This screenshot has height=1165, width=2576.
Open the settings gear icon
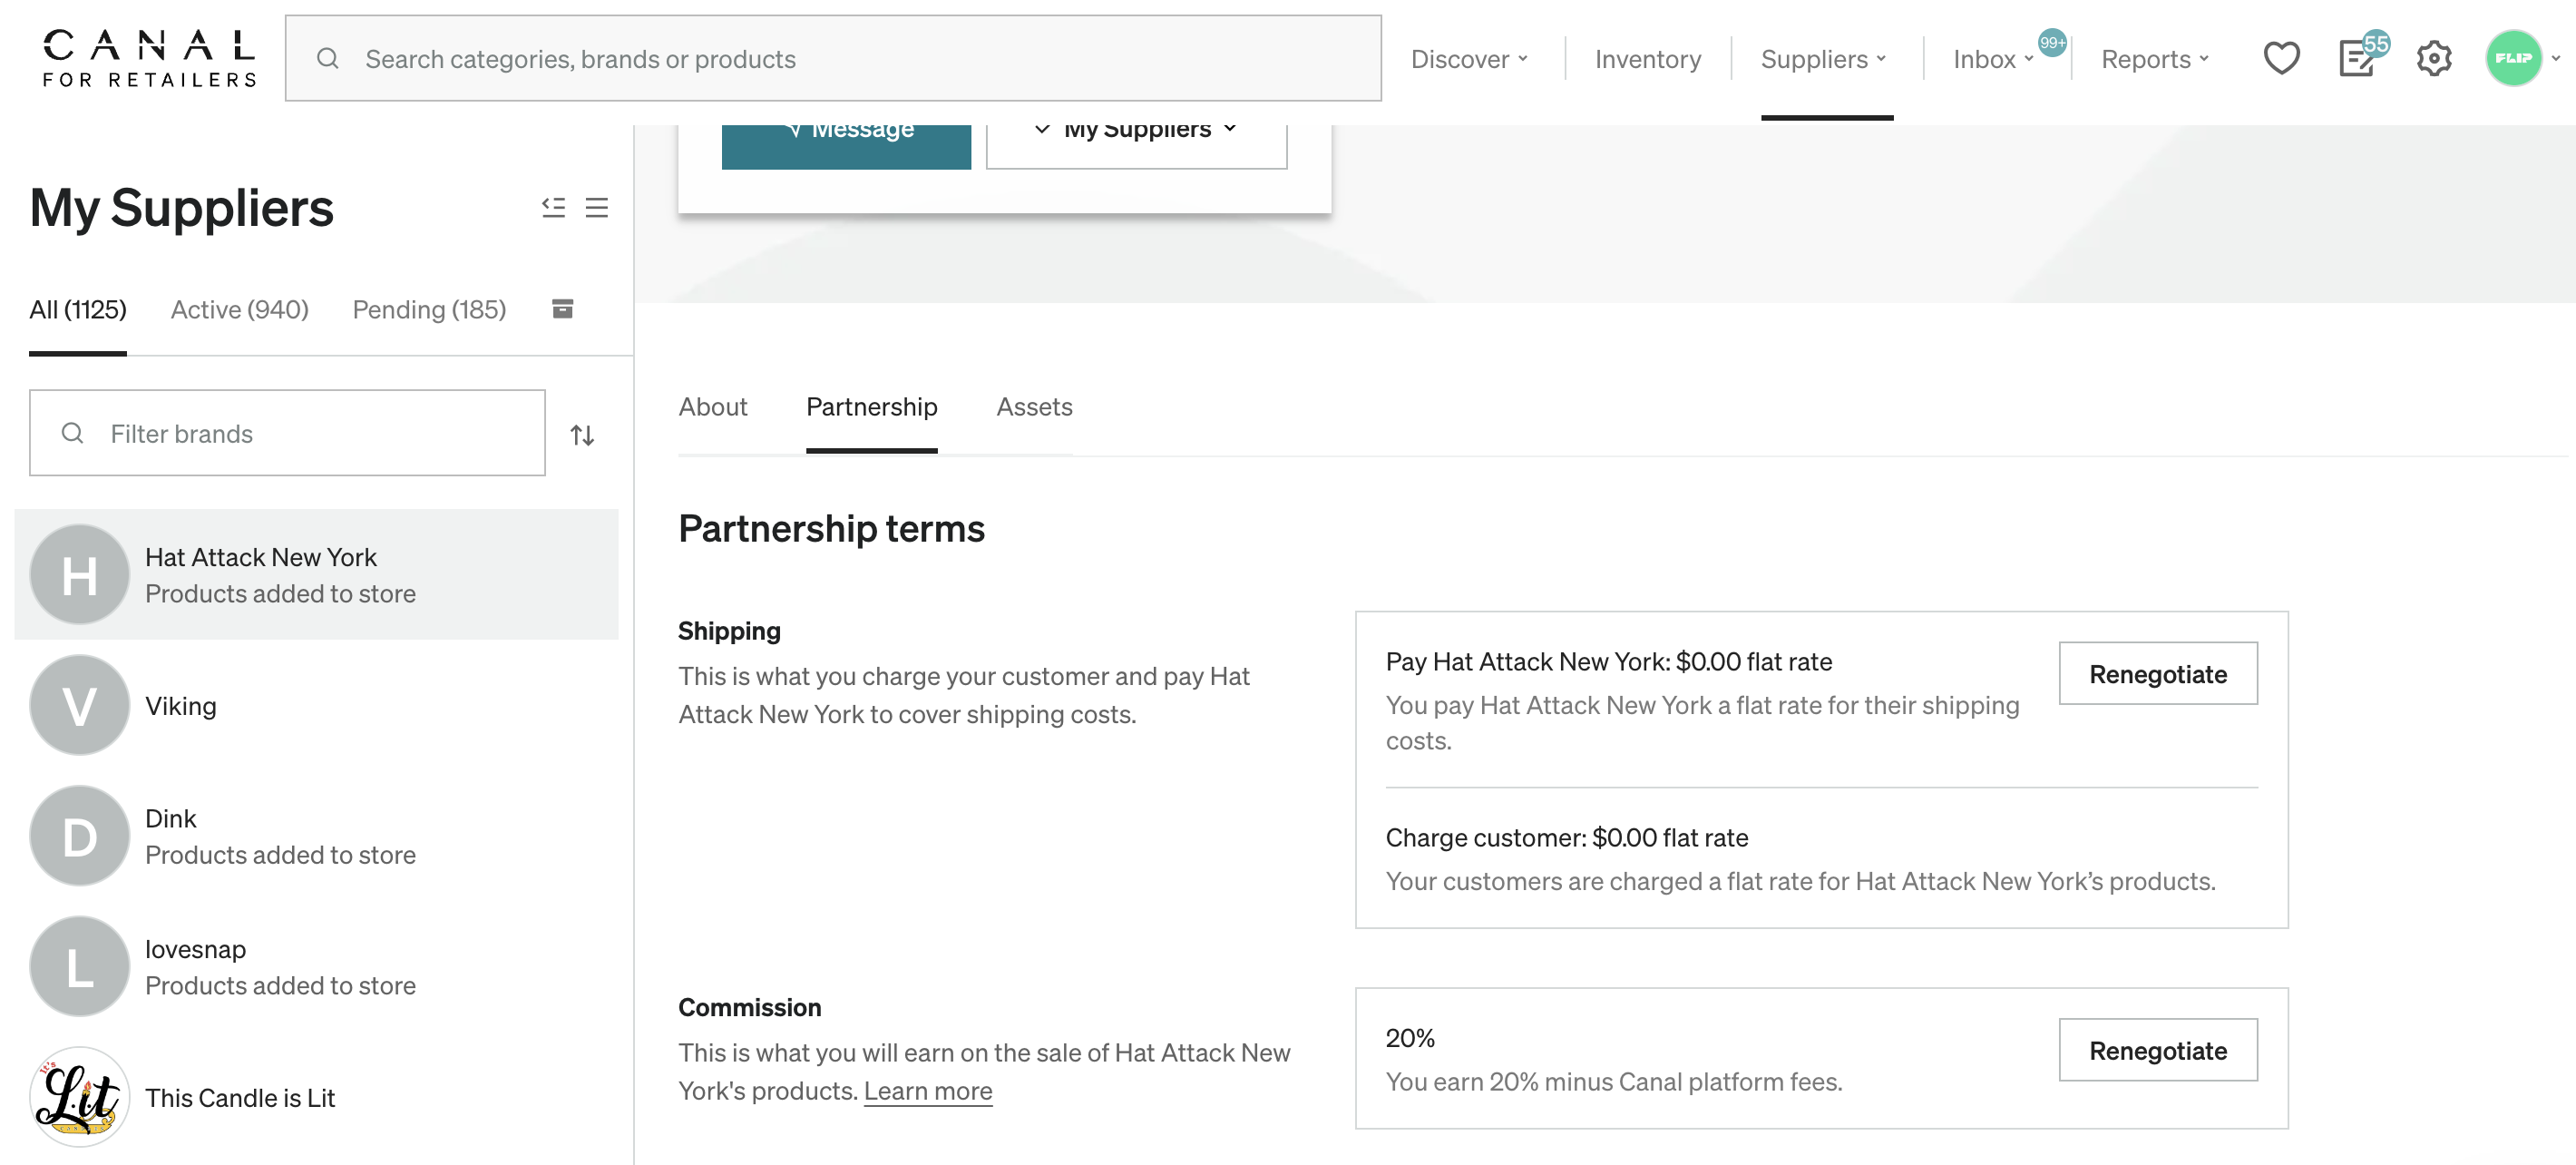click(x=2433, y=59)
